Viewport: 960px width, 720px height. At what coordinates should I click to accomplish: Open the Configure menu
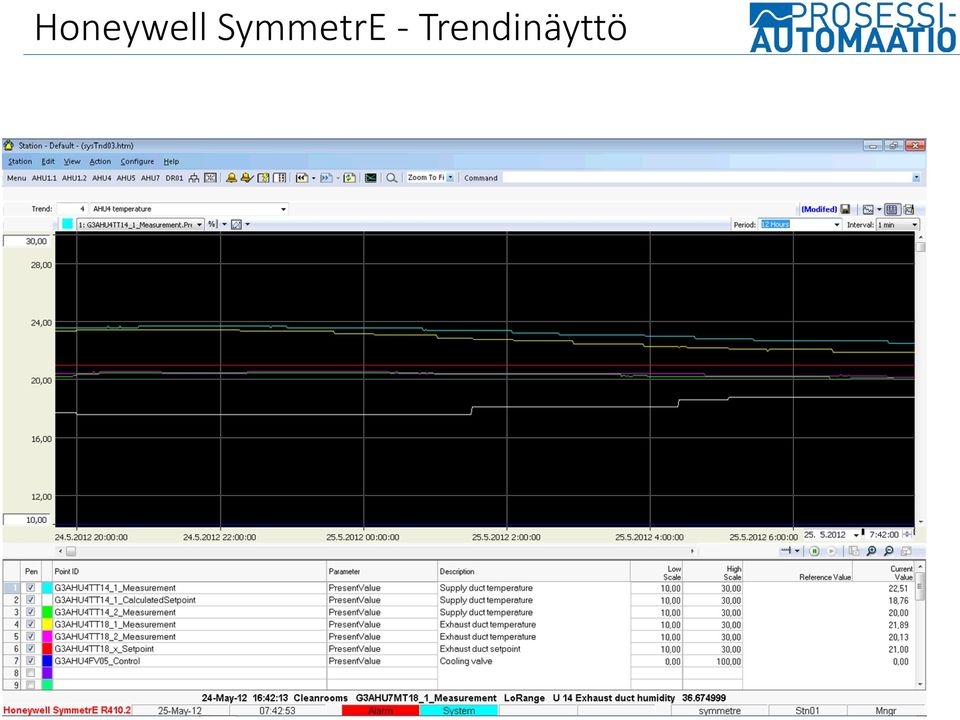point(137,162)
